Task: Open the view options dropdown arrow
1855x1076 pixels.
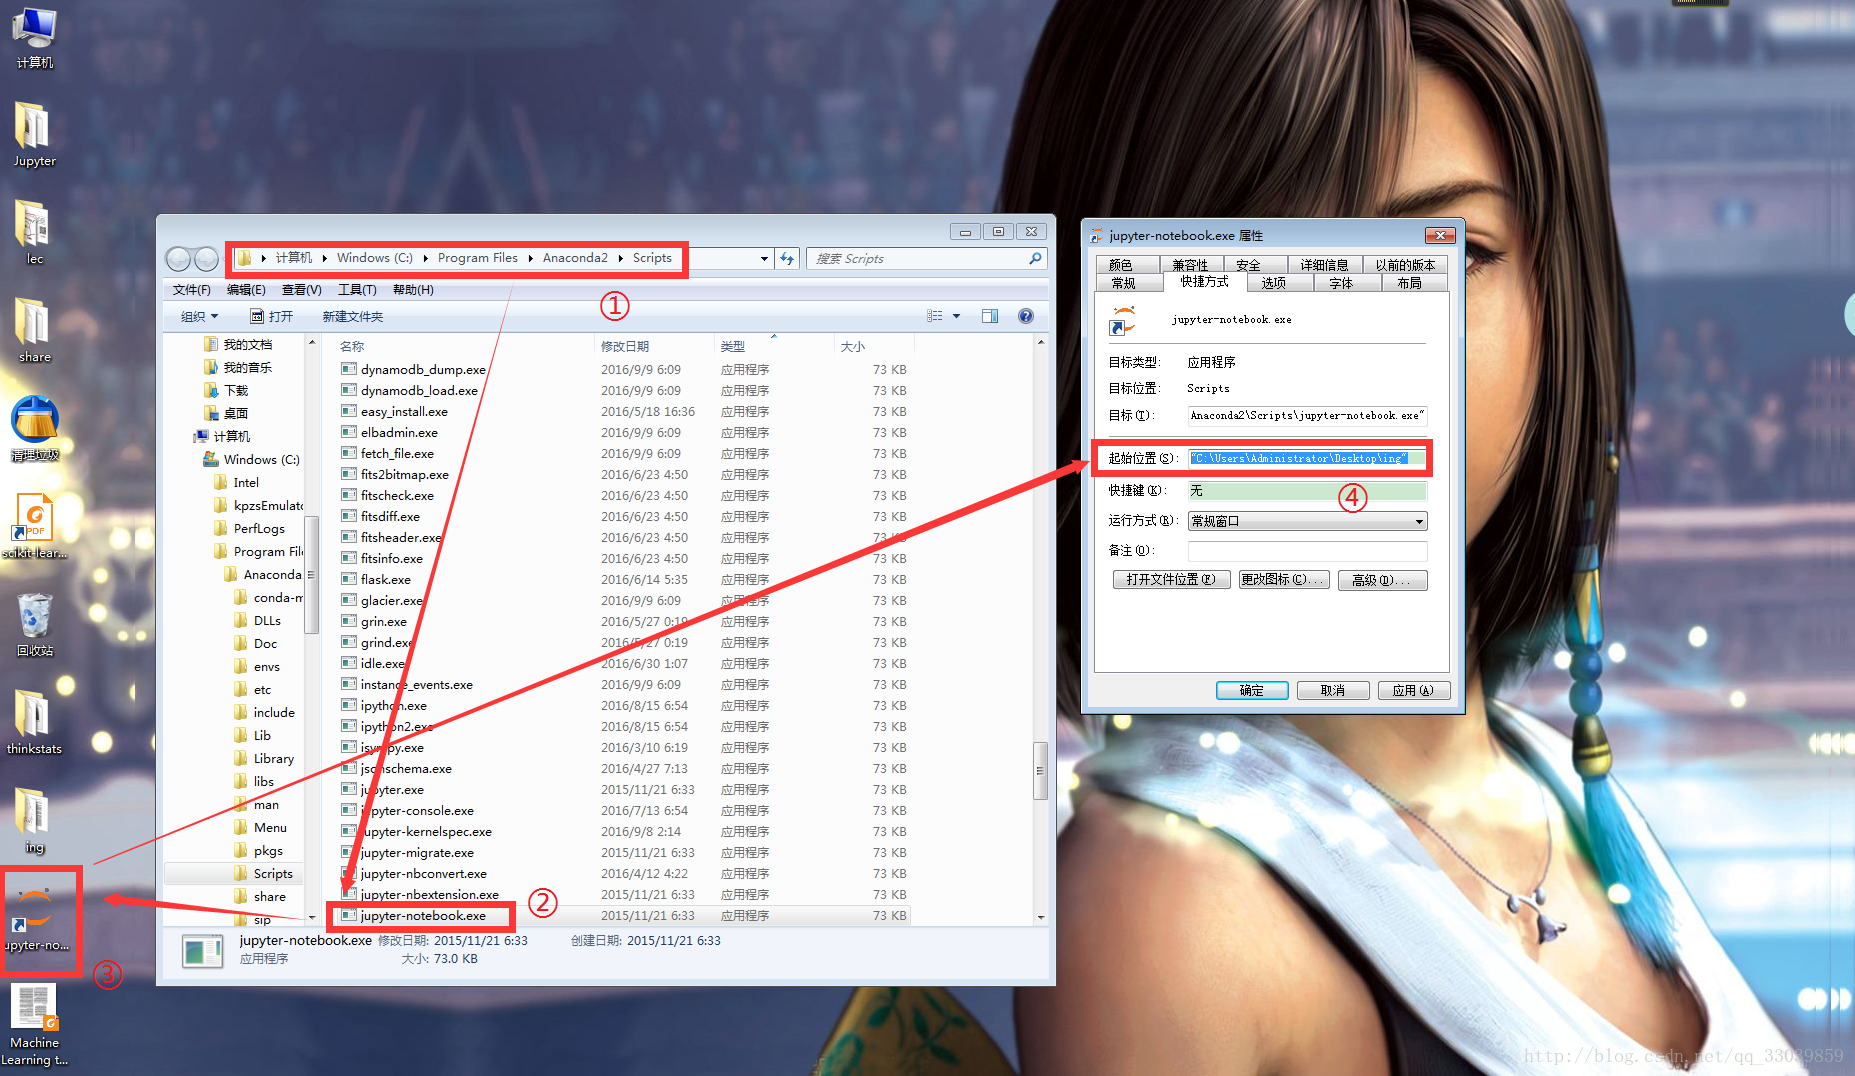Action: pyautogui.click(x=956, y=316)
